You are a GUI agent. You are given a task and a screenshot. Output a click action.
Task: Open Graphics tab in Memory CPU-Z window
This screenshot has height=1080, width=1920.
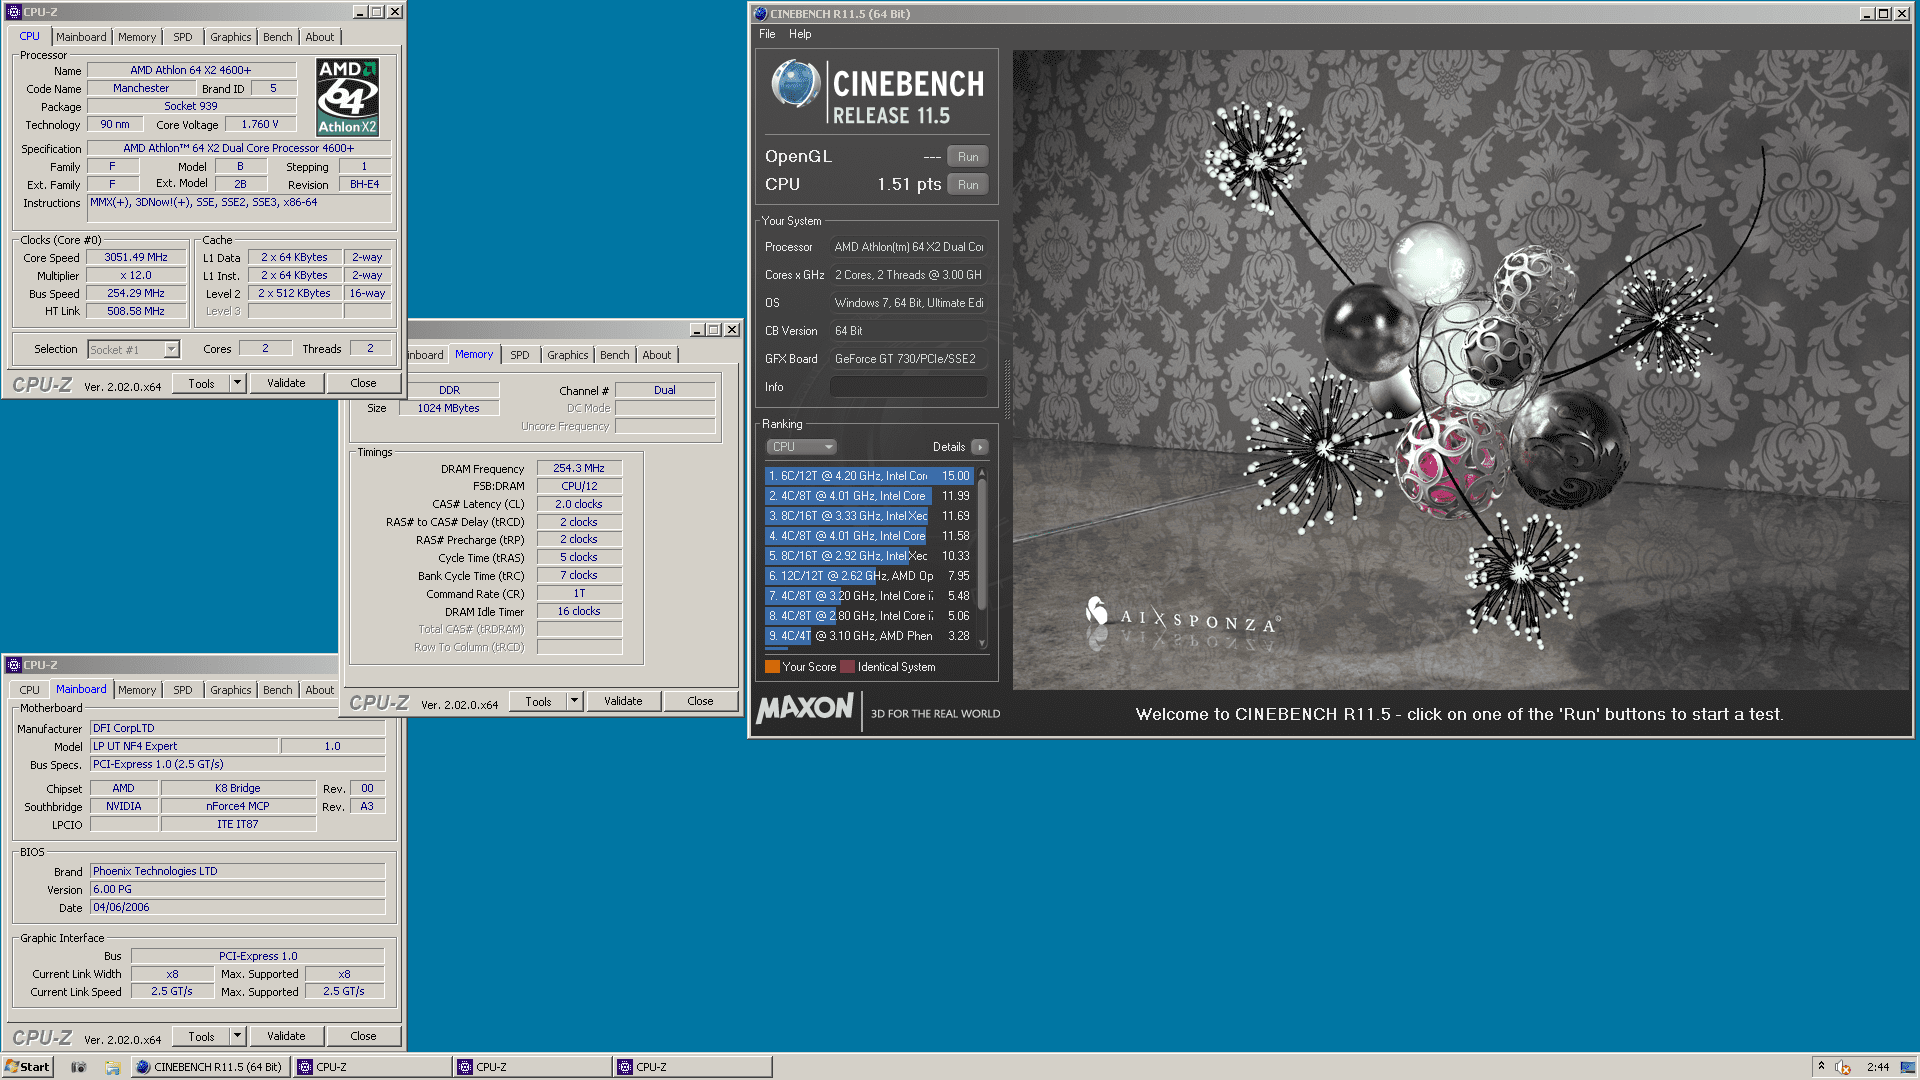[568, 355]
